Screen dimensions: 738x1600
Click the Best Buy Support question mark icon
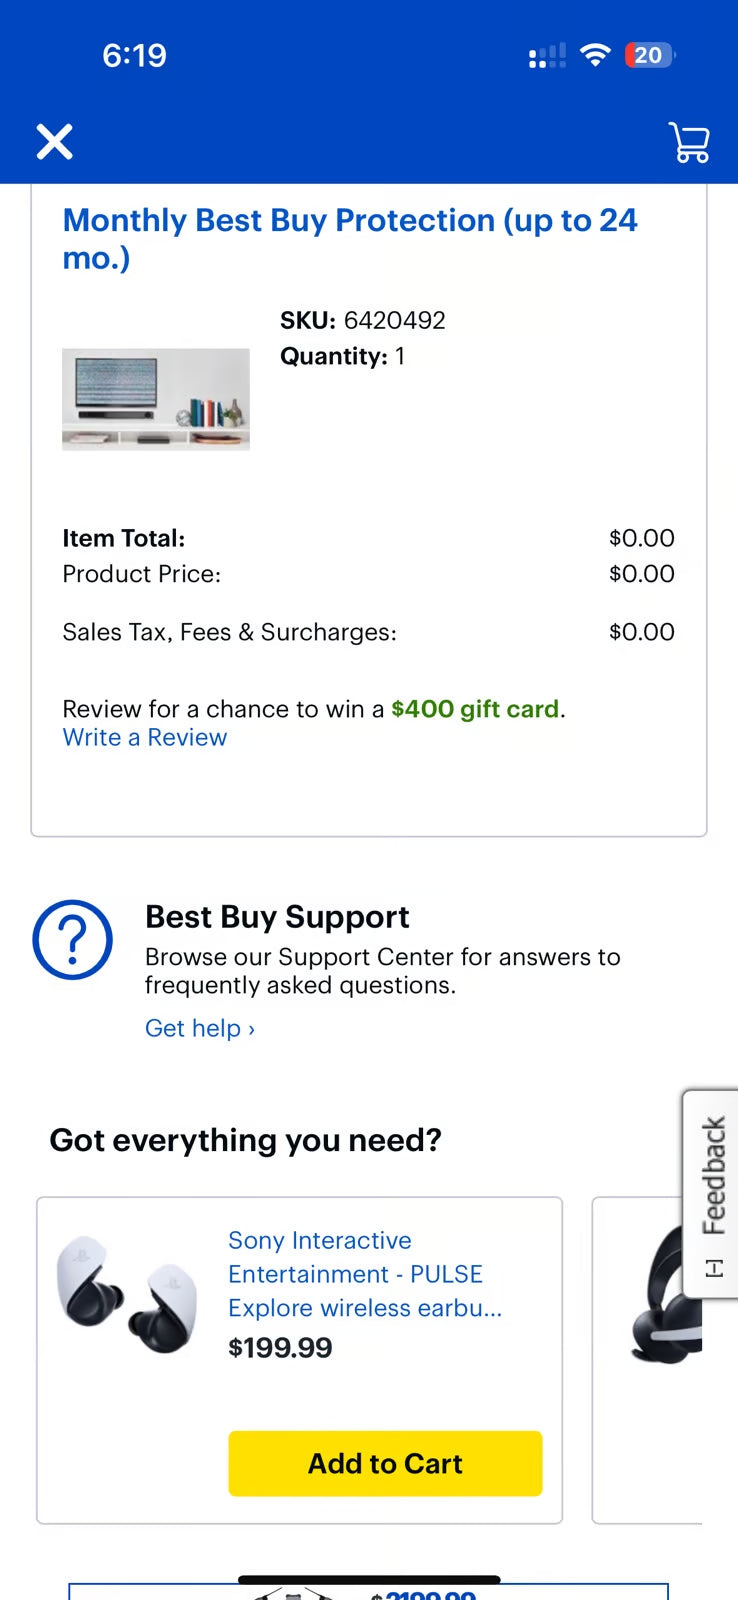coord(73,940)
